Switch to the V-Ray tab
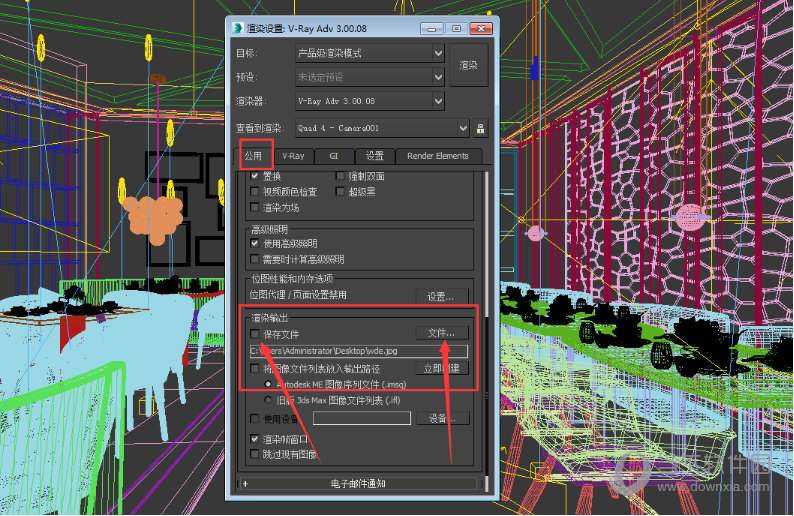The height and width of the screenshot is (516, 794). pos(293,156)
